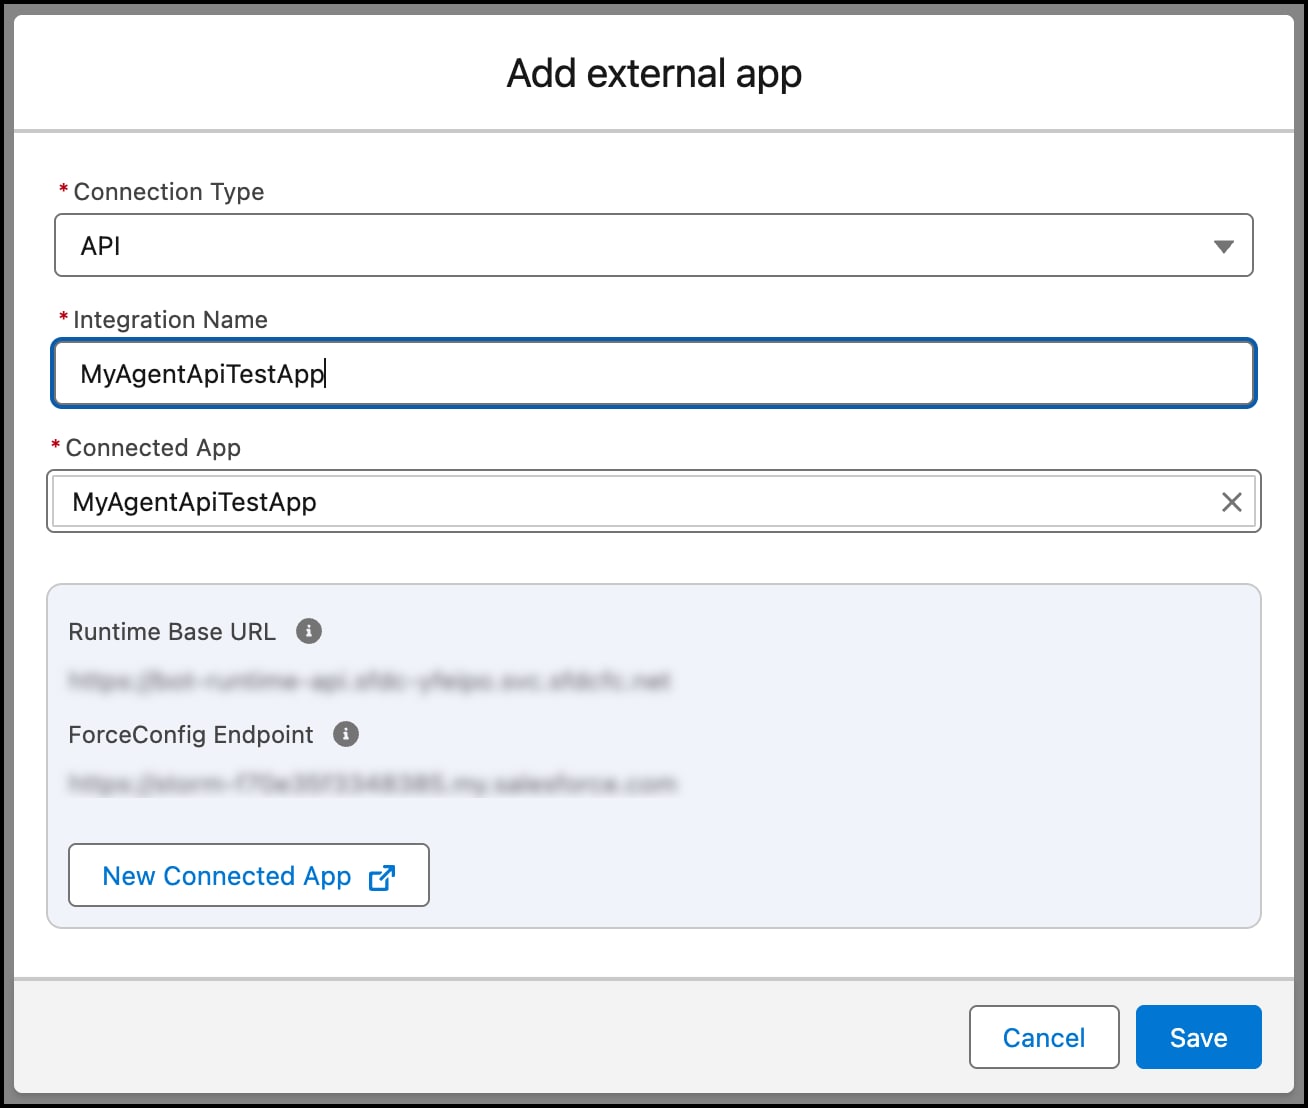Click the Add external app dialog title

point(654,74)
